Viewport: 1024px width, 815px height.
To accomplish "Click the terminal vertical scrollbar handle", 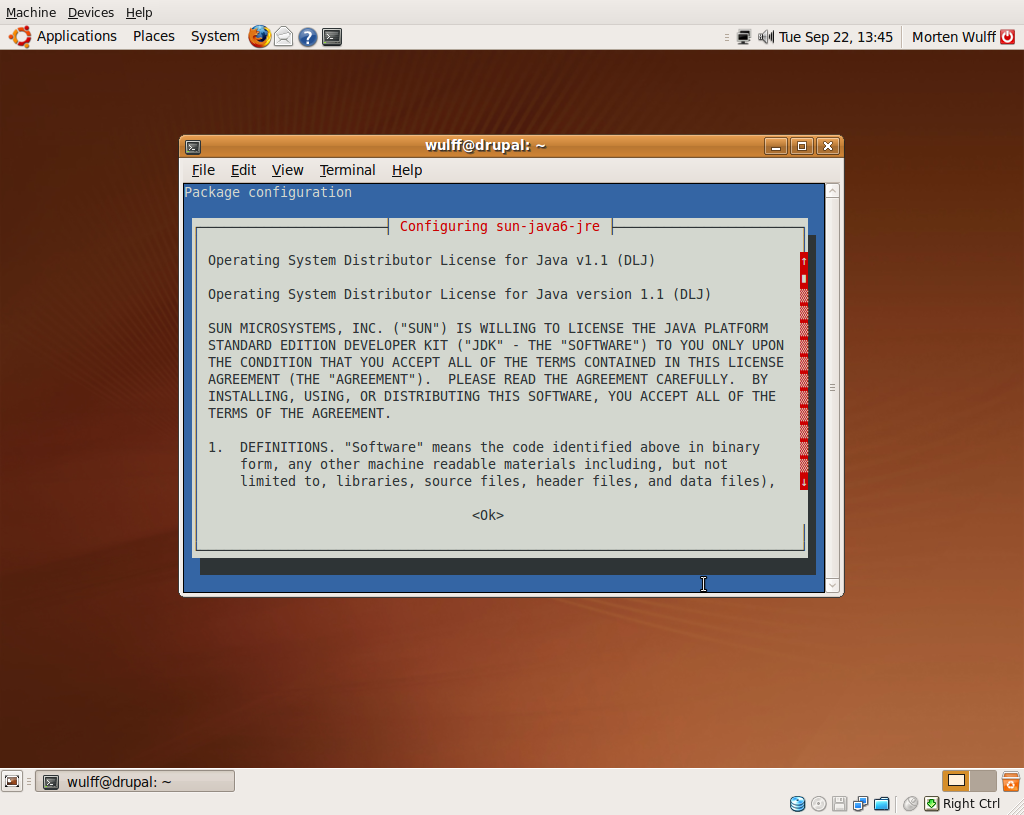I will pos(832,388).
